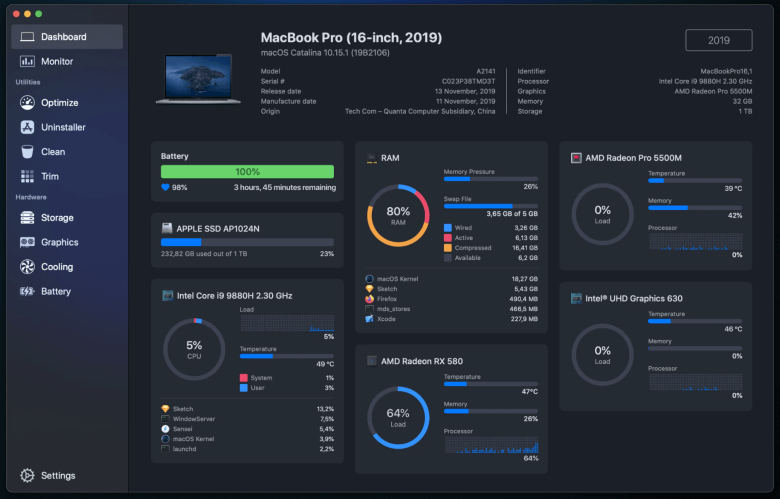Click the Uninstaller app icon
780x499 pixels.
[x=27, y=127]
